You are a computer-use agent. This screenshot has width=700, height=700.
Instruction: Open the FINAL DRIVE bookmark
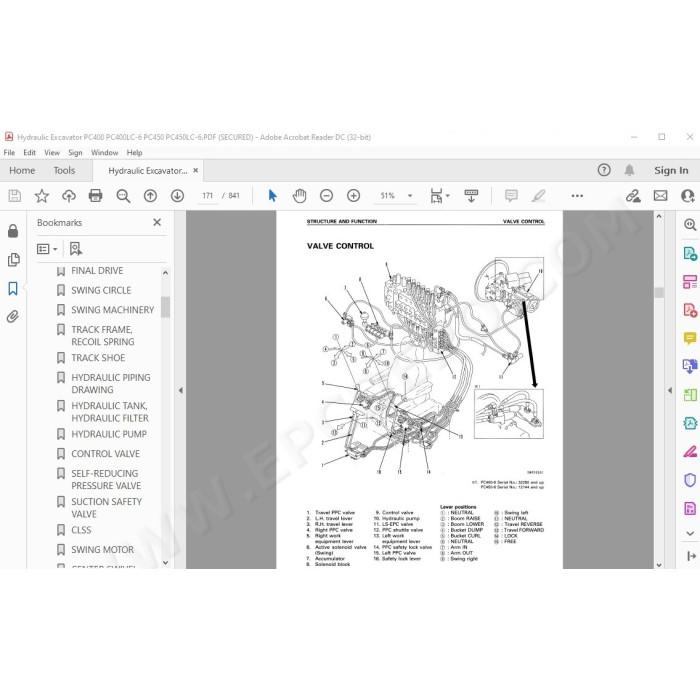point(97,271)
